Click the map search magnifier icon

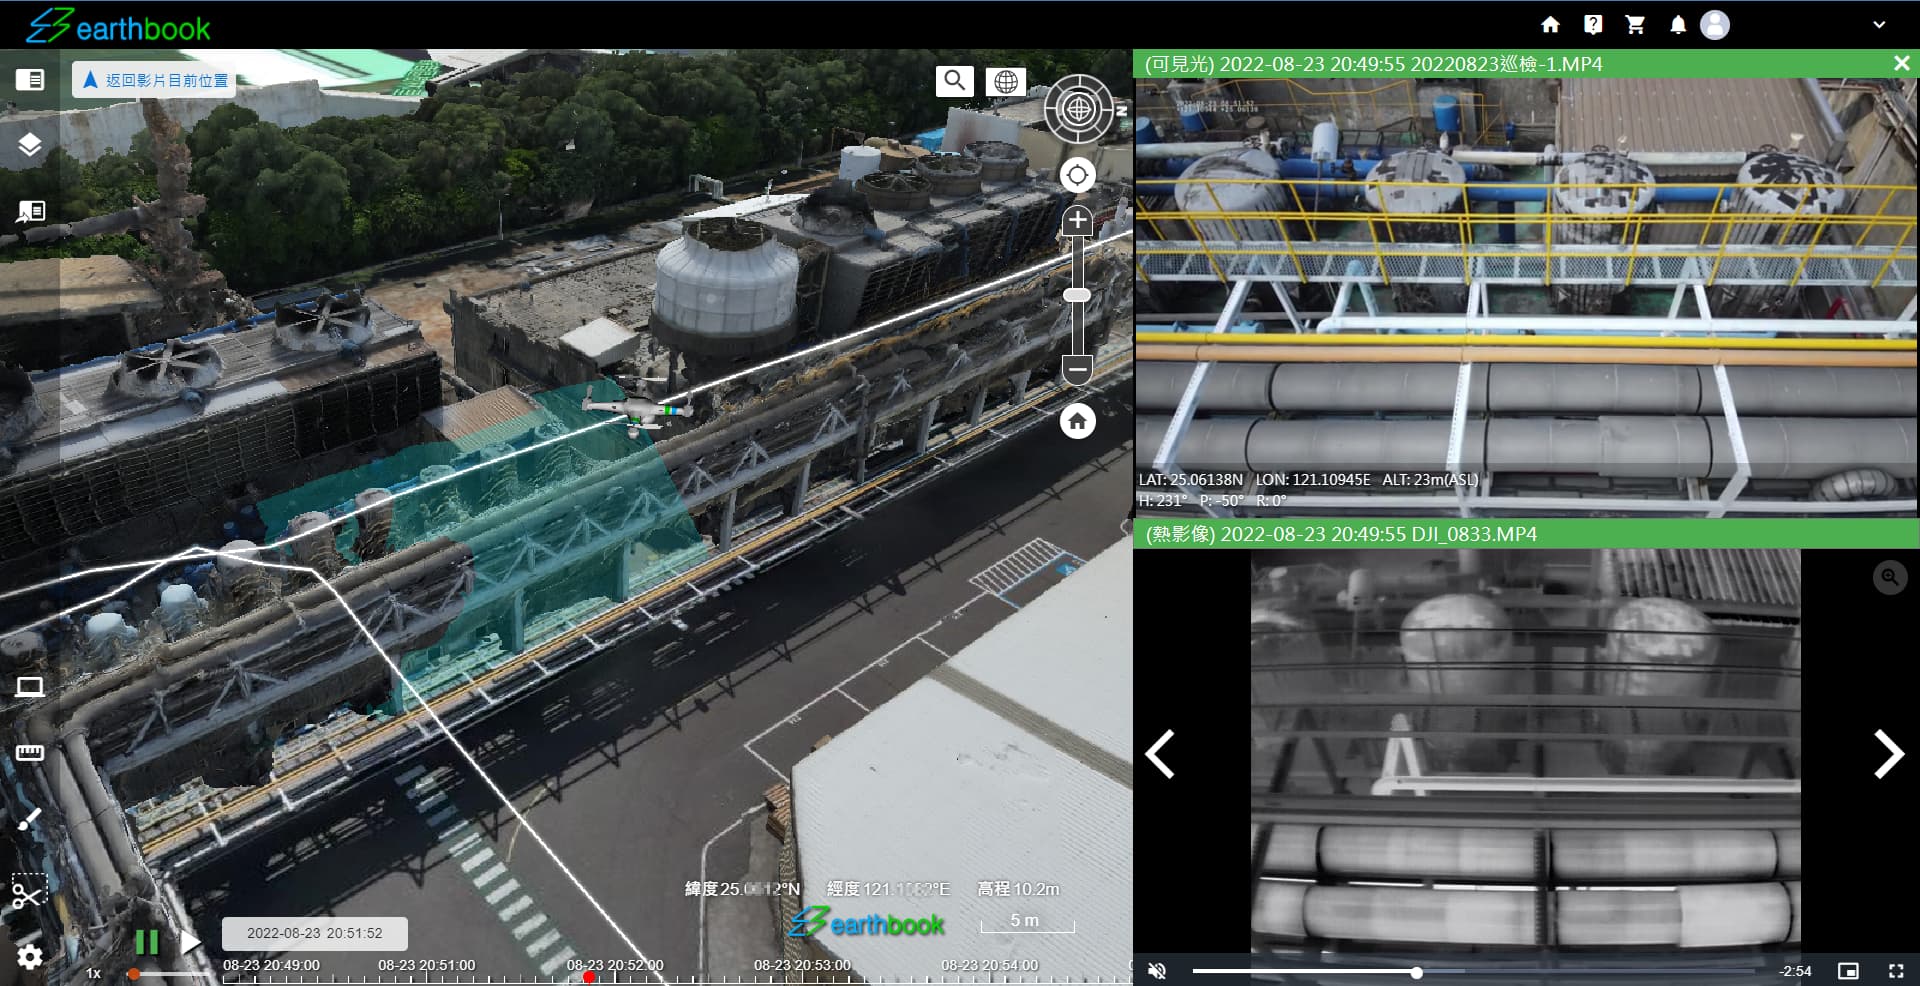[x=954, y=81]
